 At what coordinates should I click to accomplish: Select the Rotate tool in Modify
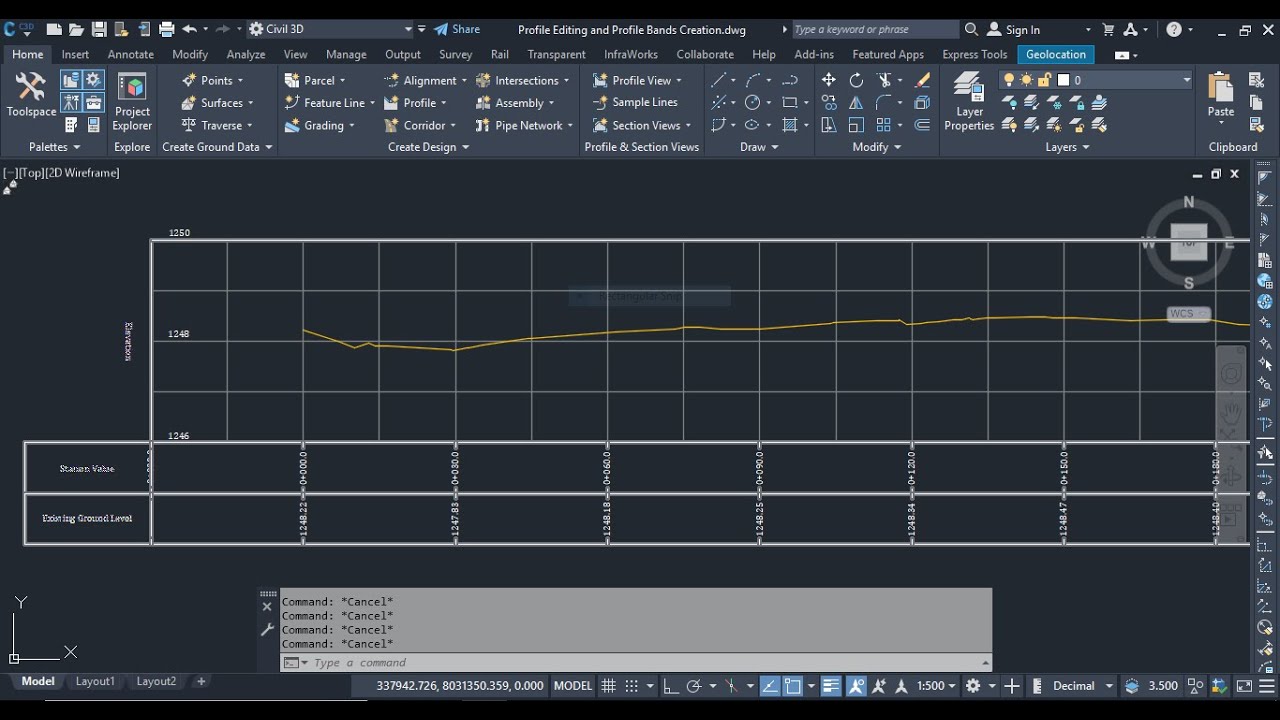(x=857, y=80)
